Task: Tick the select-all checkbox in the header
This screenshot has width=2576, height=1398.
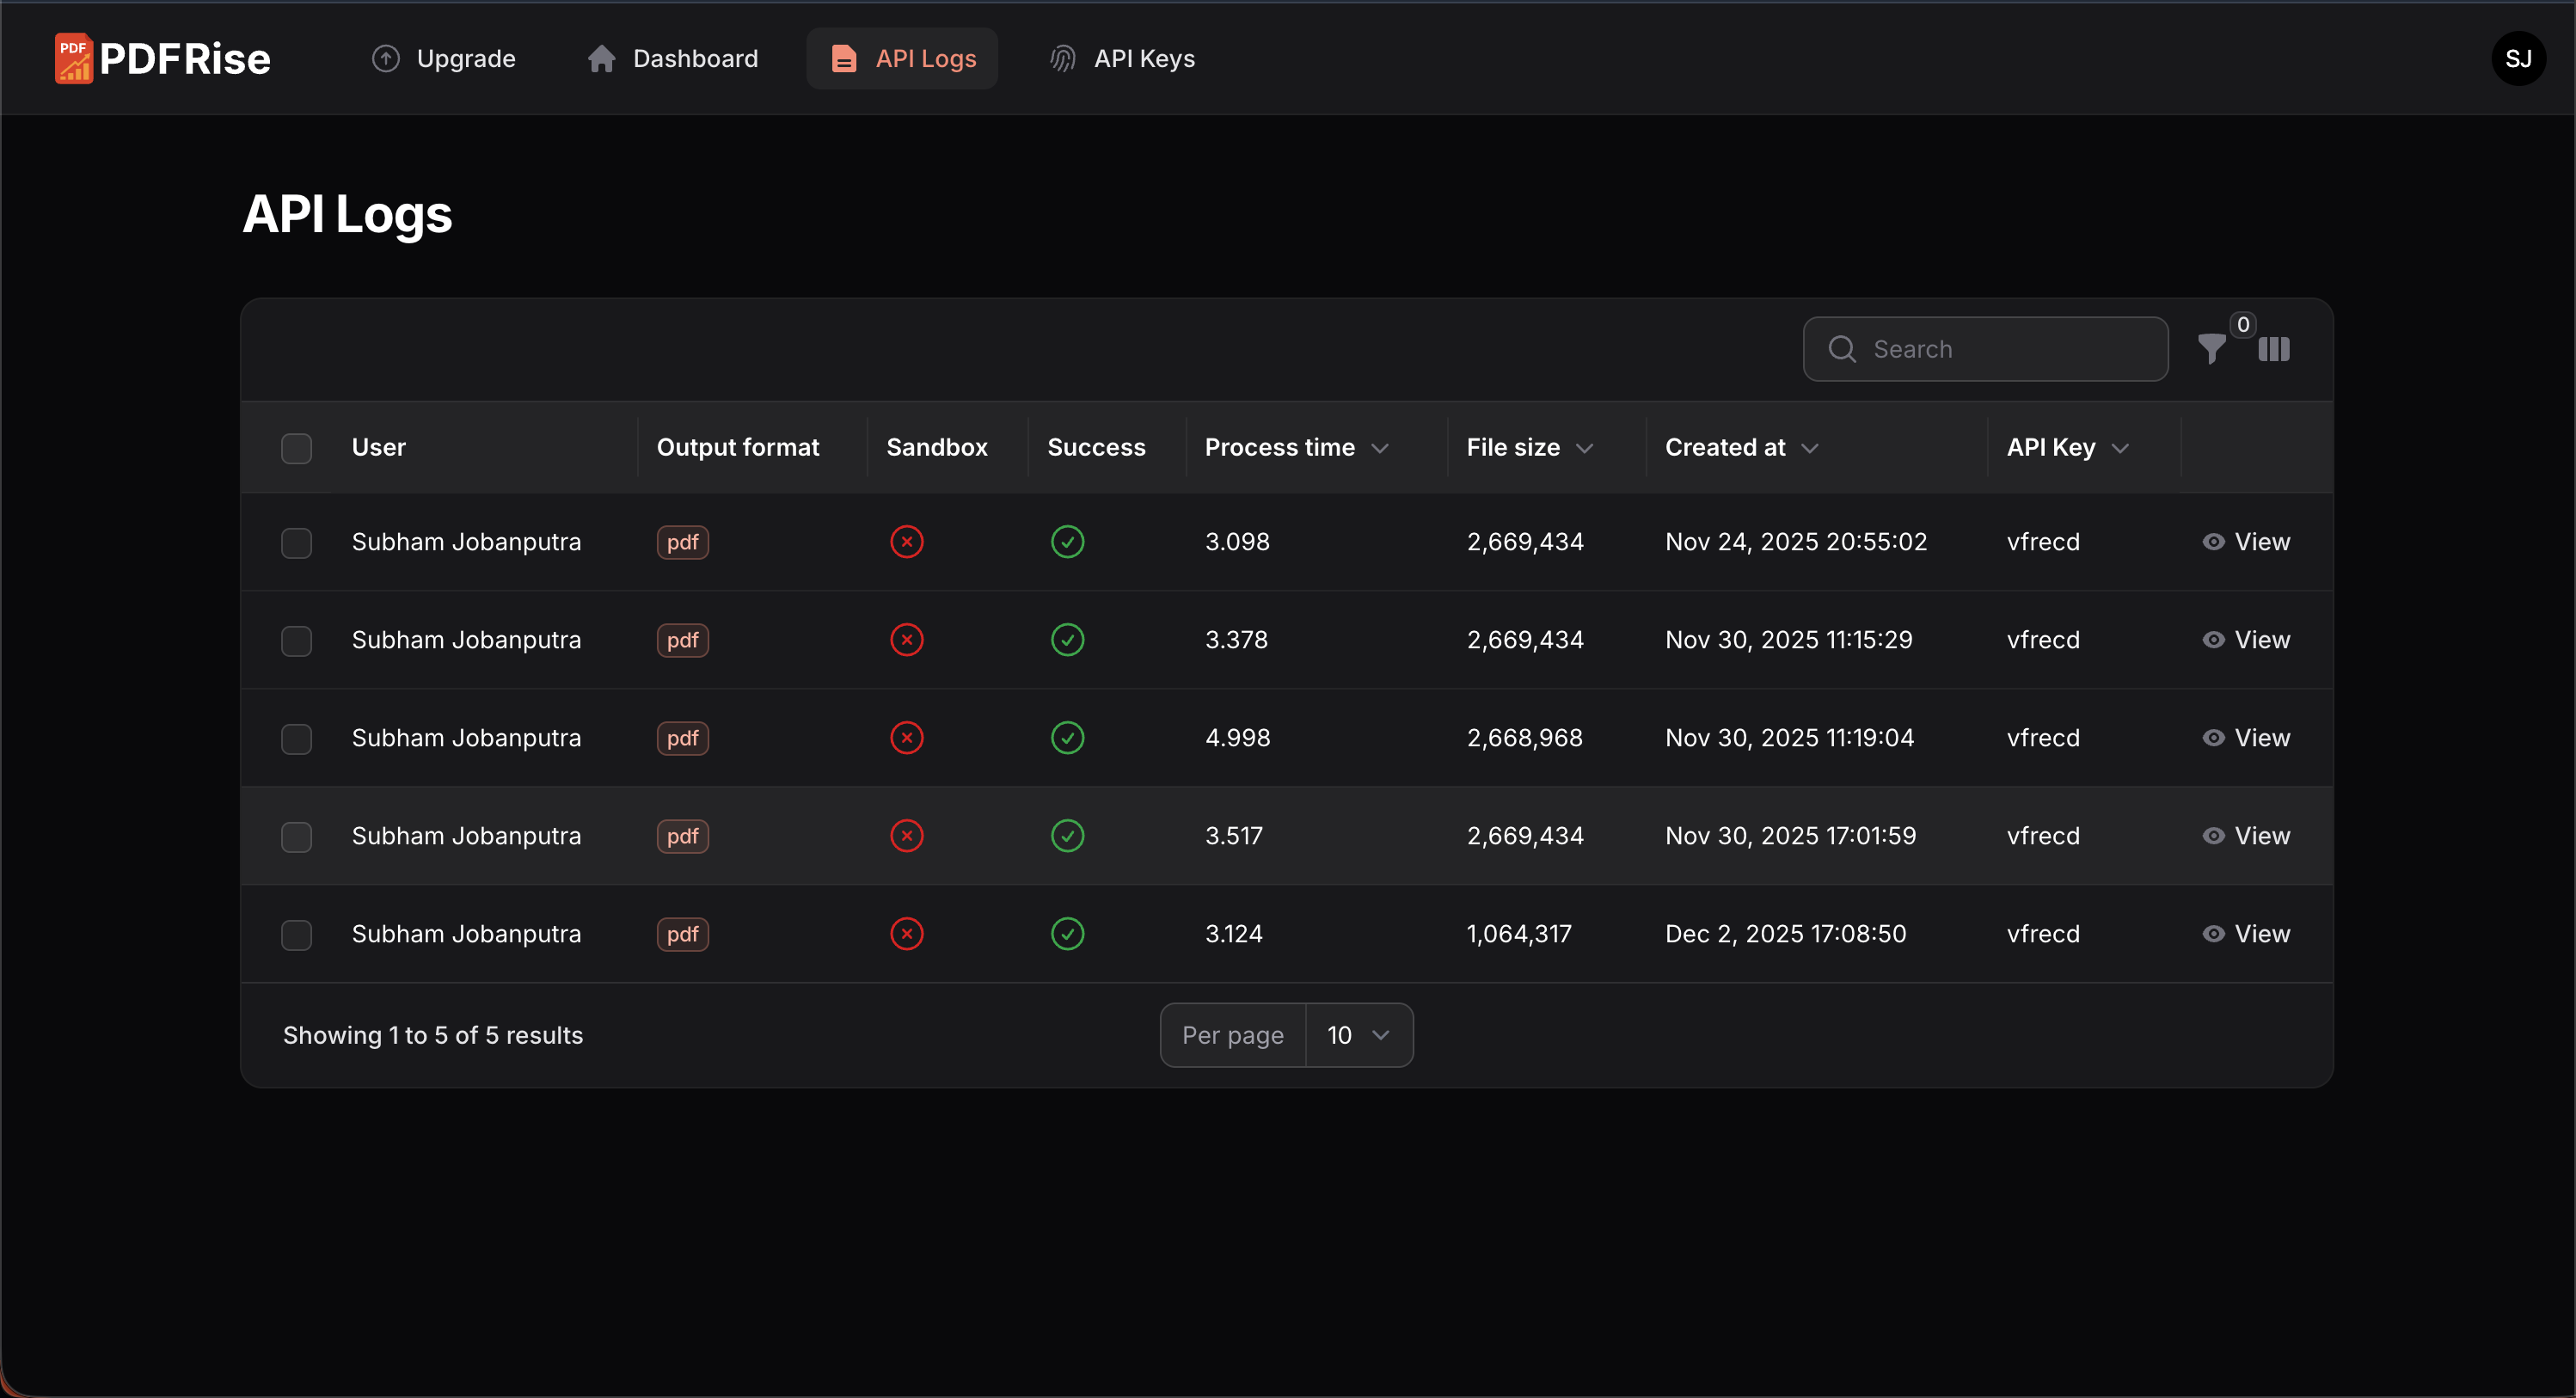Action: tap(296, 448)
